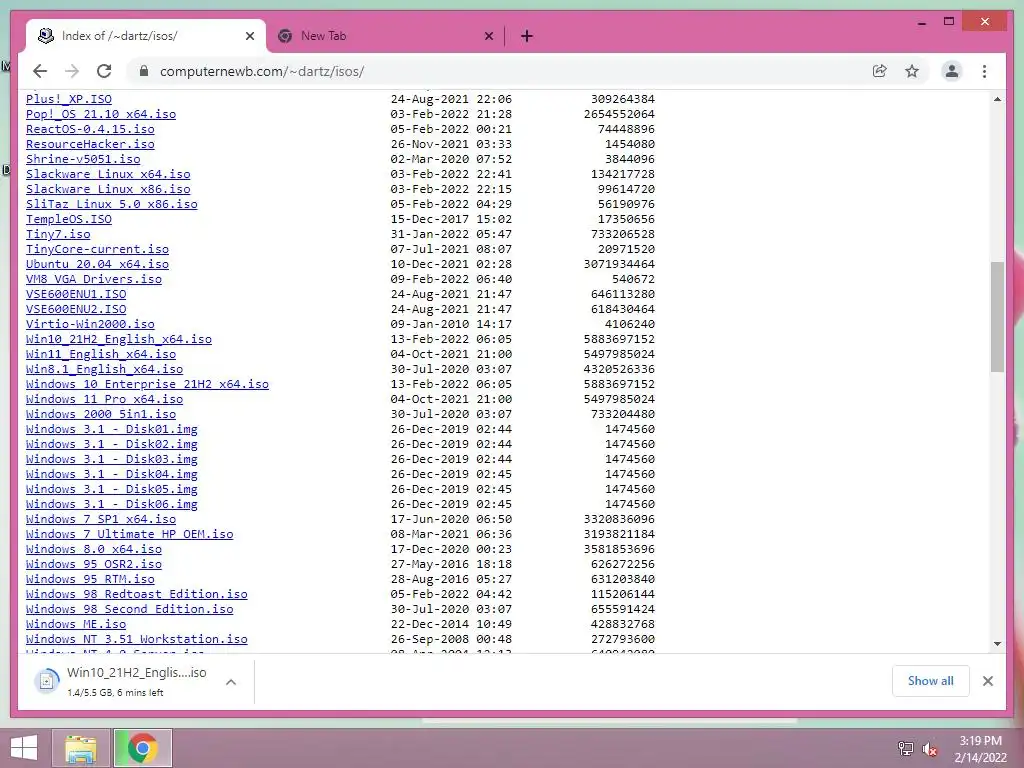1024x768 pixels.
Task: Expand download options chevron for Win10 ISO
Action: click(x=231, y=682)
